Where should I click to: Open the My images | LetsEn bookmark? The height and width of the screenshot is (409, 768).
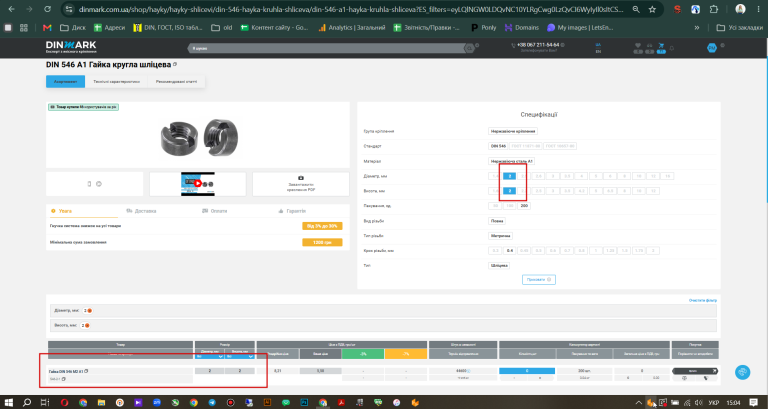(x=580, y=28)
